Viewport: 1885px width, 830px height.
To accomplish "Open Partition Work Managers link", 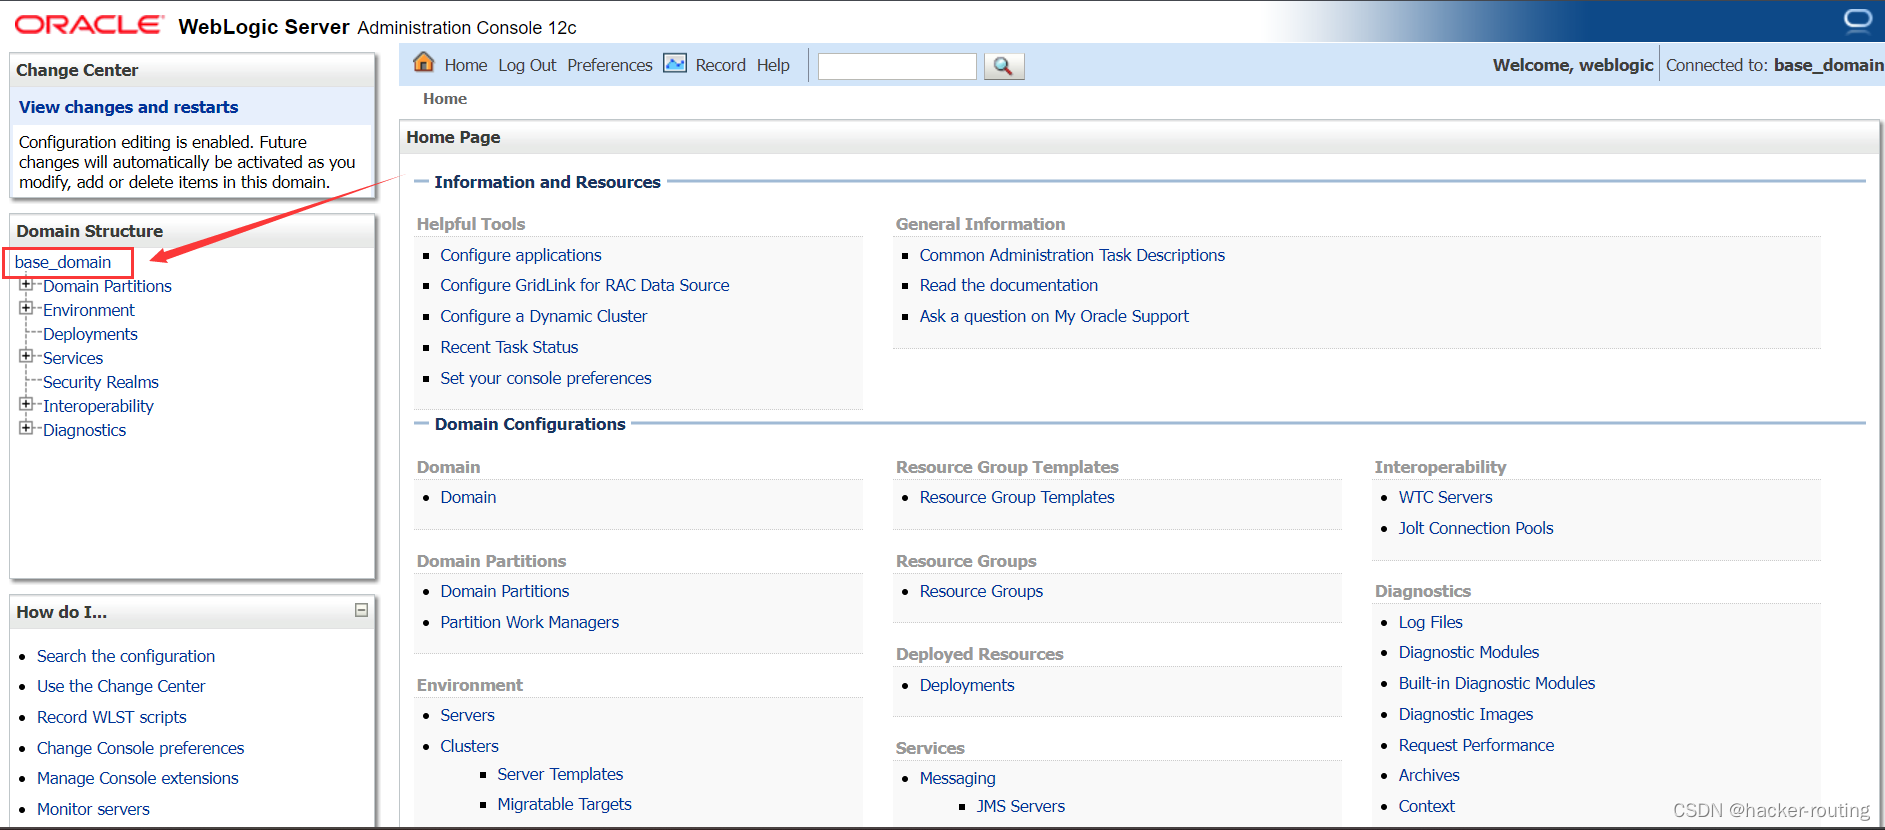I will [530, 622].
